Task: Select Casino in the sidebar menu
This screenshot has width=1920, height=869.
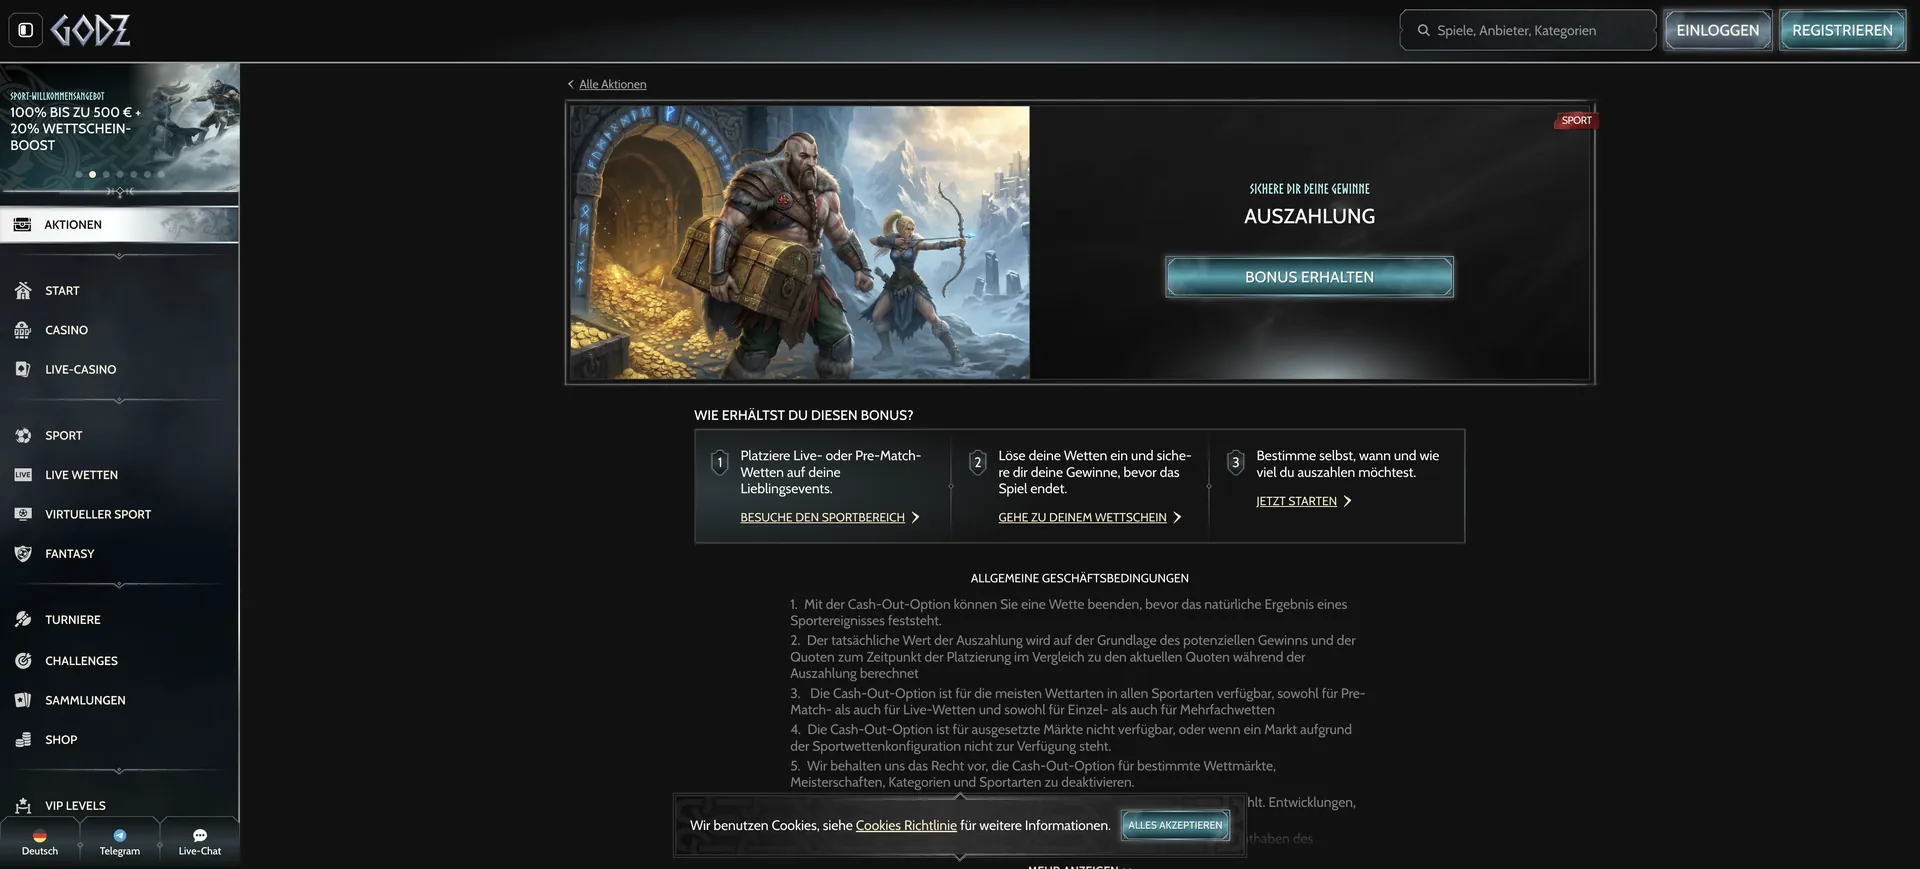Action: pos(66,330)
